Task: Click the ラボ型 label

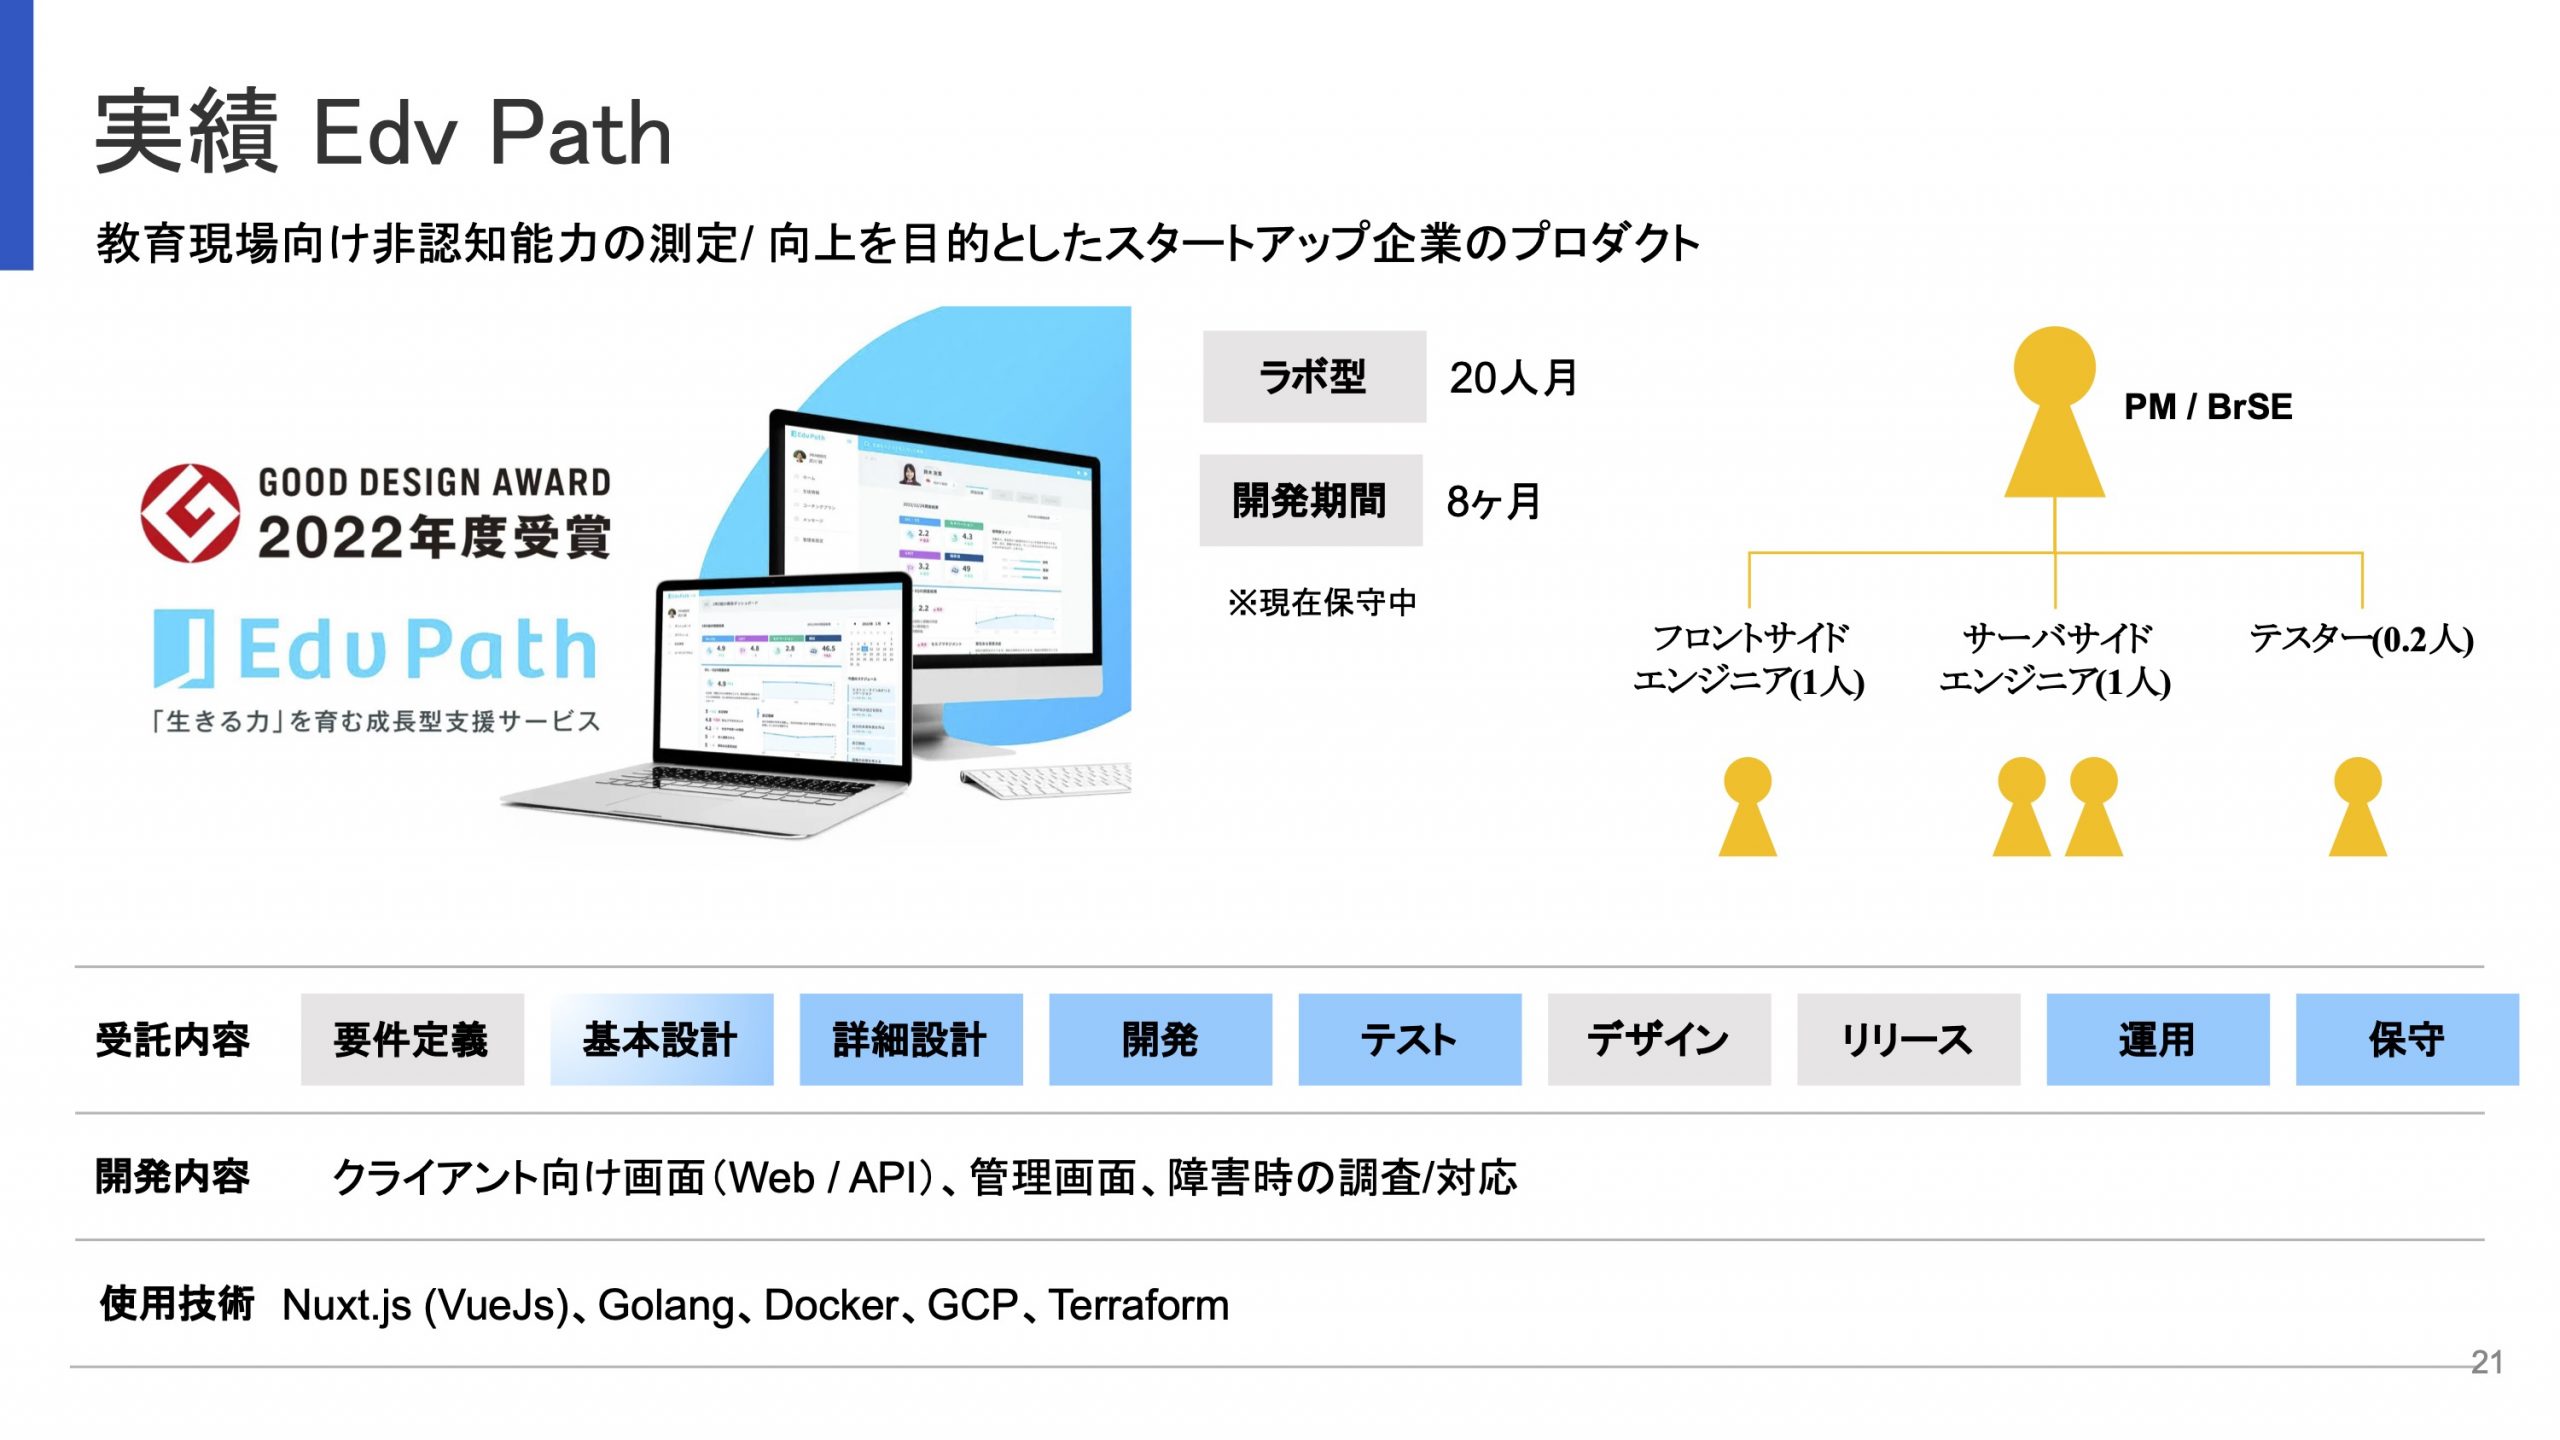Action: pos(1313,375)
